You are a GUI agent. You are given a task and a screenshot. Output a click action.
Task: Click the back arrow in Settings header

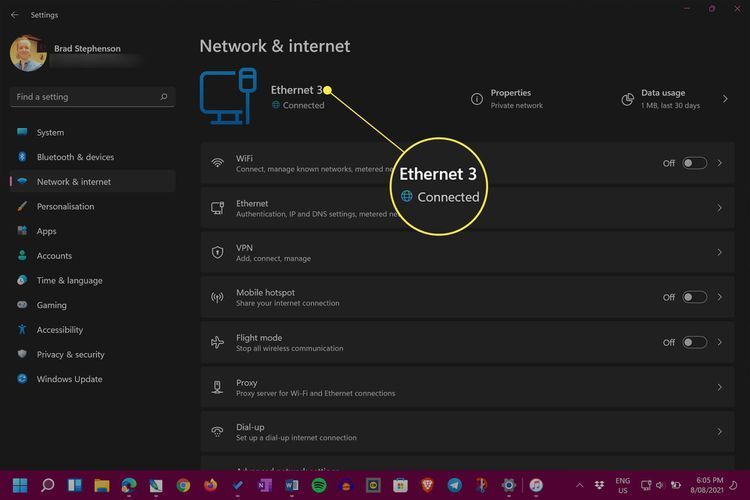pos(14,15)
